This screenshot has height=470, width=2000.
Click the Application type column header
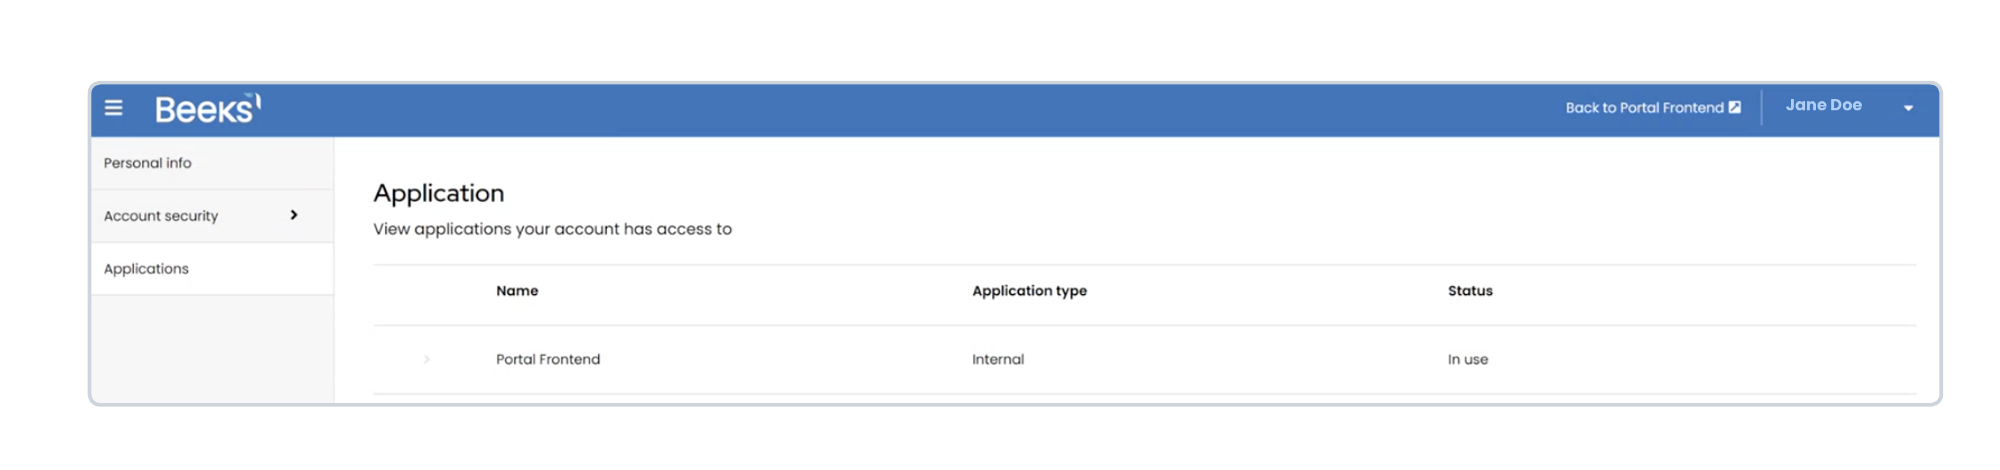(x=1029, y=291)
